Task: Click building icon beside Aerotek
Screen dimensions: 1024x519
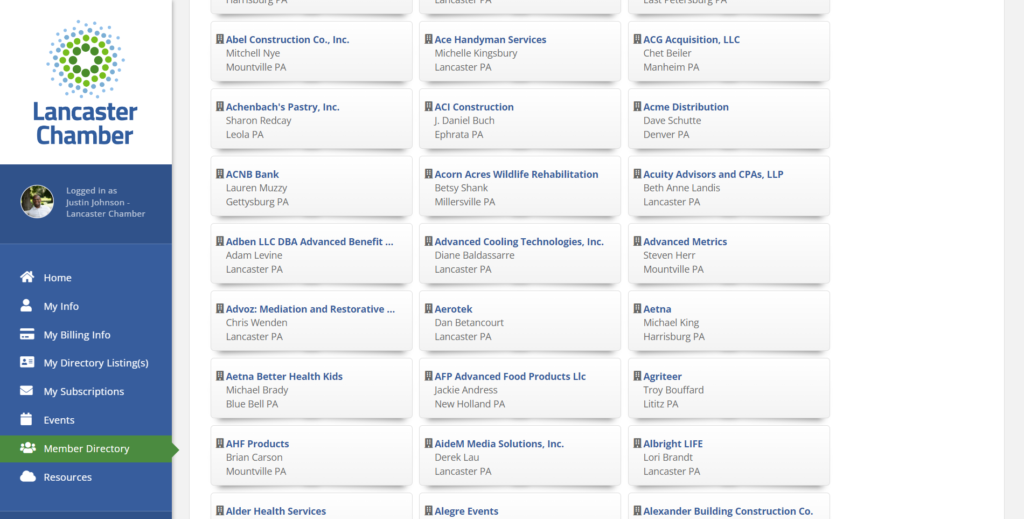Action: [428, 308]
